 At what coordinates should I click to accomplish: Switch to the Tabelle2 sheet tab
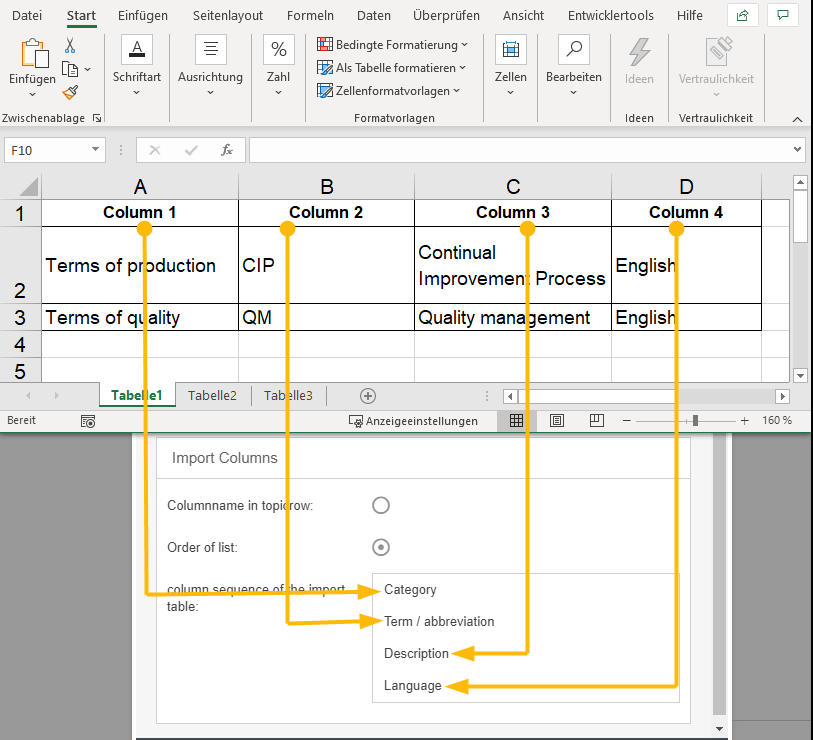(212, 396)
